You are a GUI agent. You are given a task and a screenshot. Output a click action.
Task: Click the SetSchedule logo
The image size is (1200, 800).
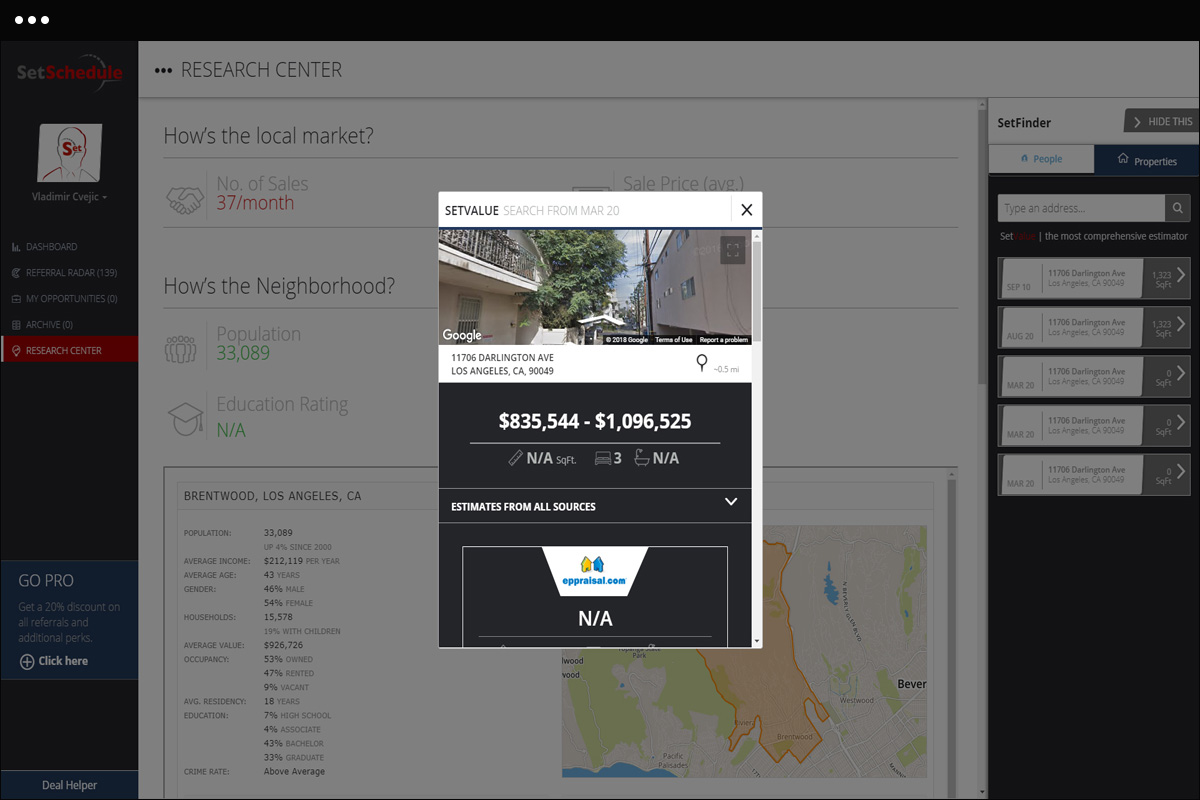[x=69, y=73]
